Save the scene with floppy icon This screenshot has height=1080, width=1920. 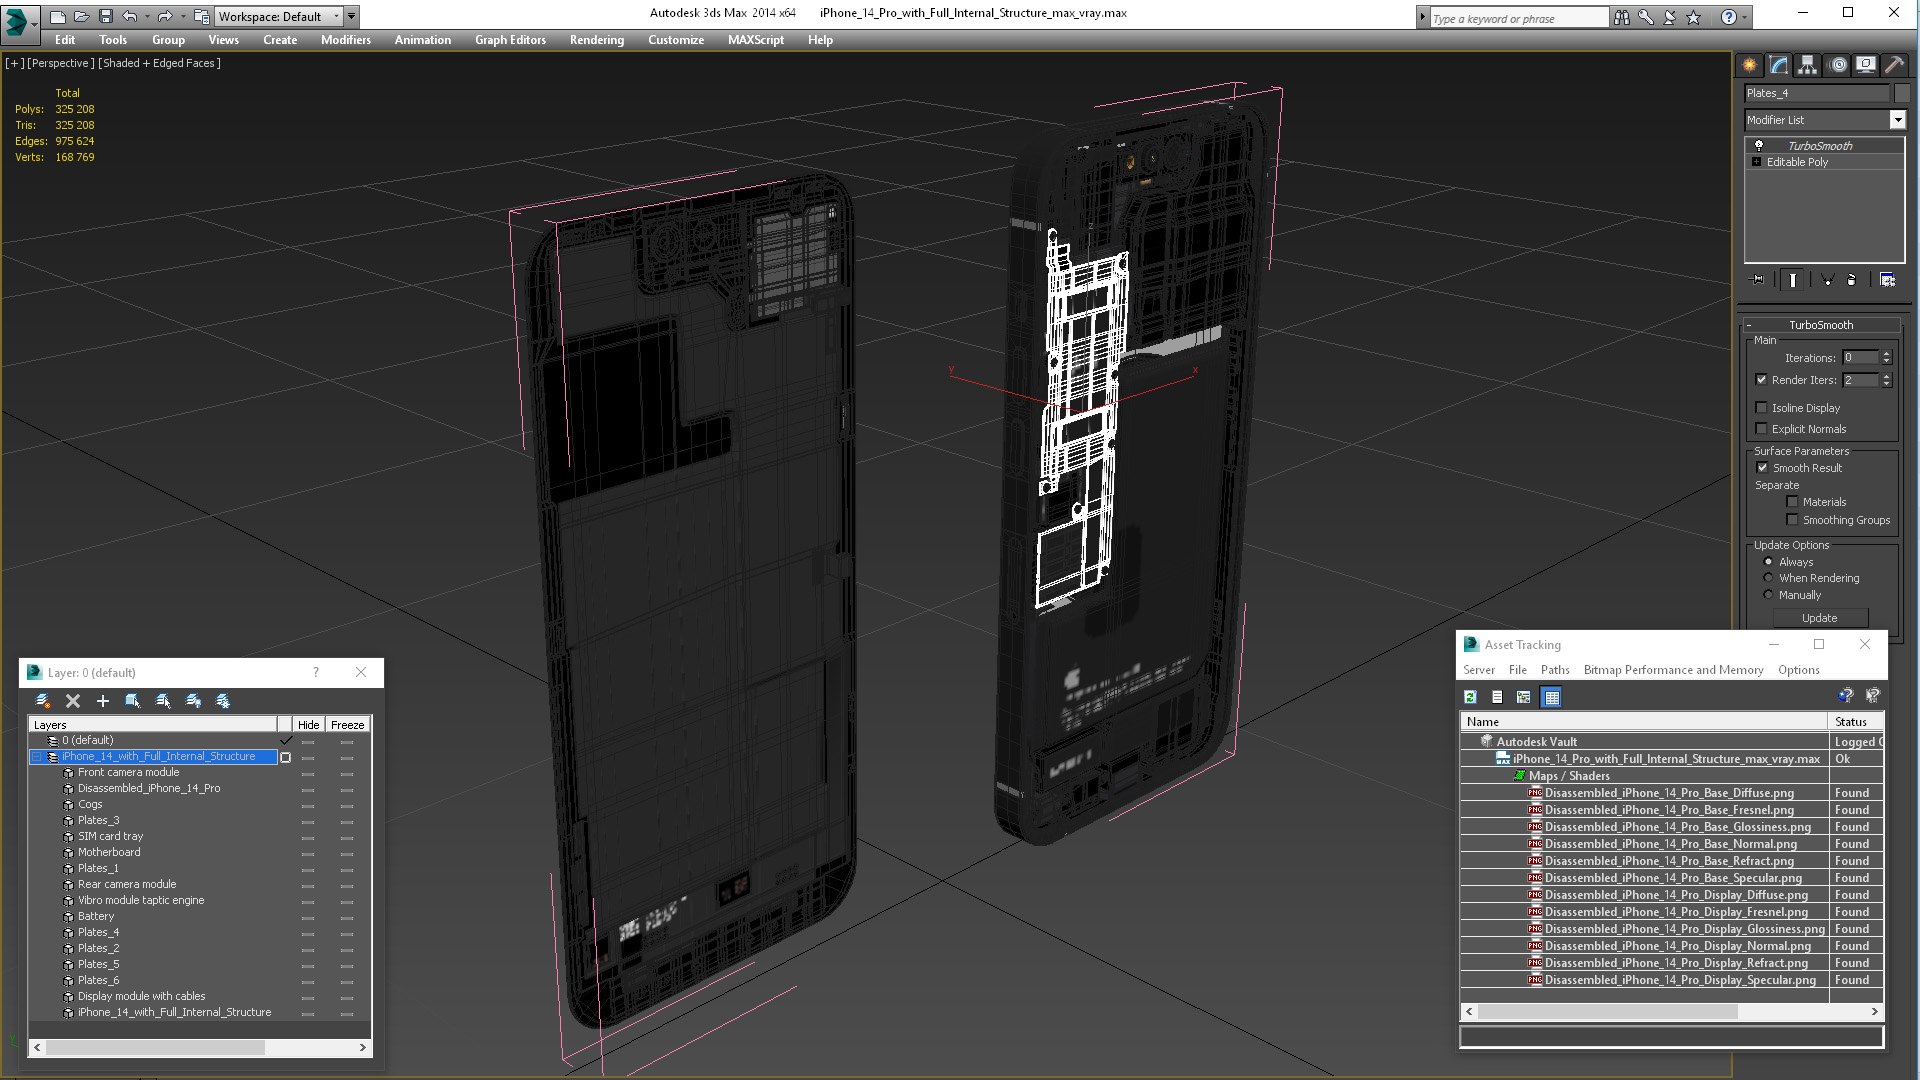[x=105, y=16]
